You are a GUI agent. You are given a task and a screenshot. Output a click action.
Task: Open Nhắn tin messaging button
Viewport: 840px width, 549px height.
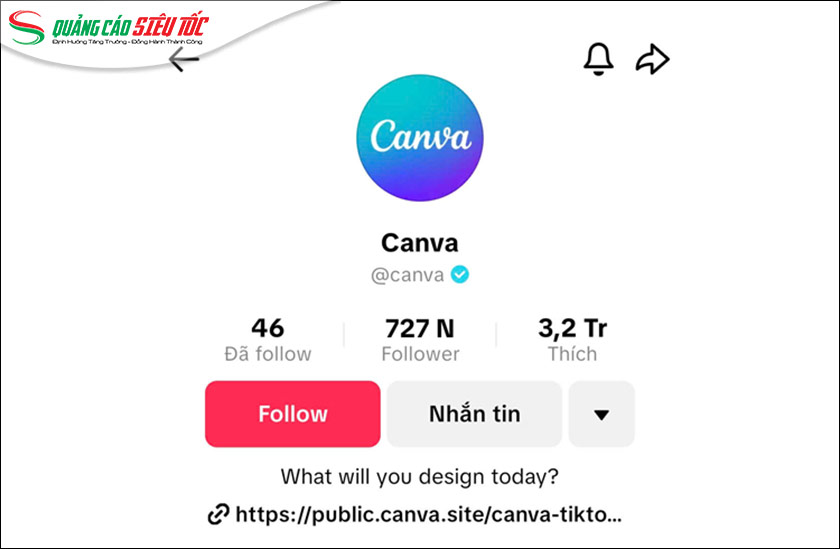tap(474, 413)
